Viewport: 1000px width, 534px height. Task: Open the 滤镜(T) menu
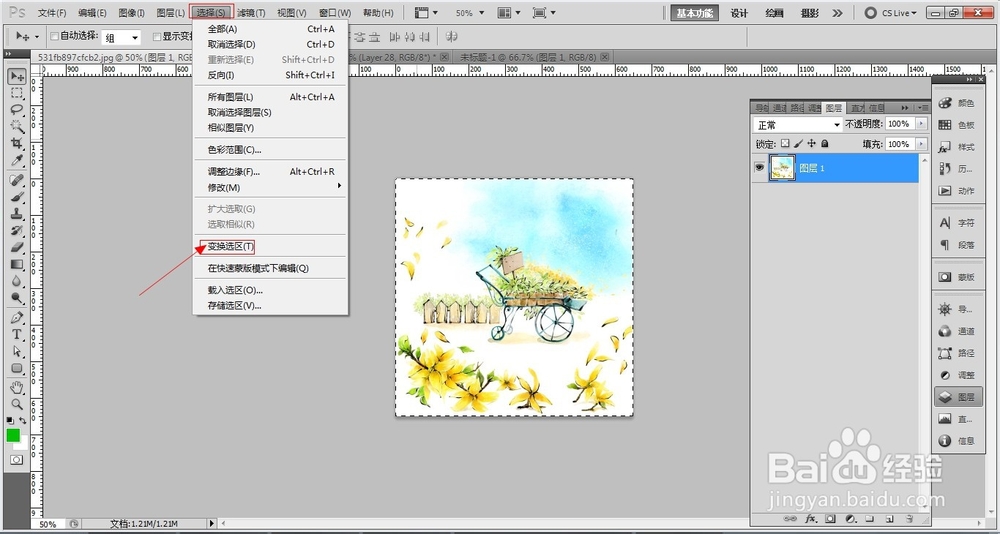pyautogui.click(x=251, y=13)
